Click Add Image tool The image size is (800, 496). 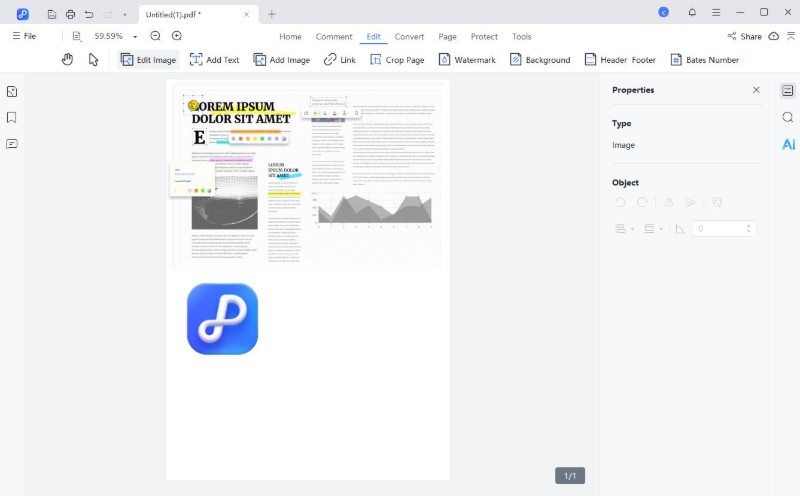click(x=282, y=60)
